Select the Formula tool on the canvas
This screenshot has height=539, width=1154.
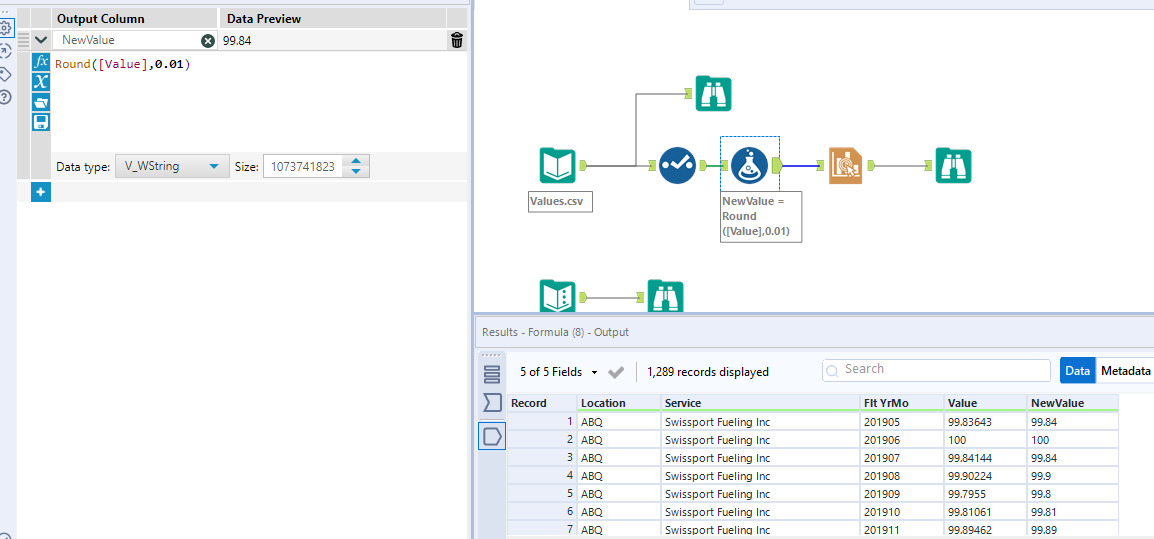tap(749, 165)
